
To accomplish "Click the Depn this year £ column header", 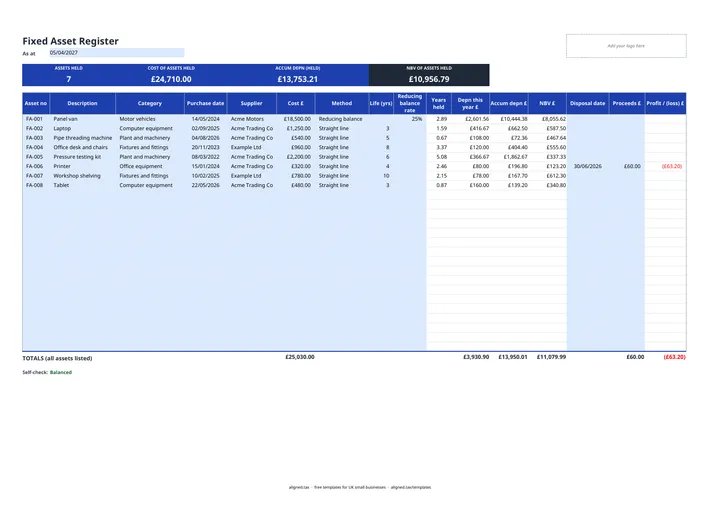I will click(x=470, y=103).
